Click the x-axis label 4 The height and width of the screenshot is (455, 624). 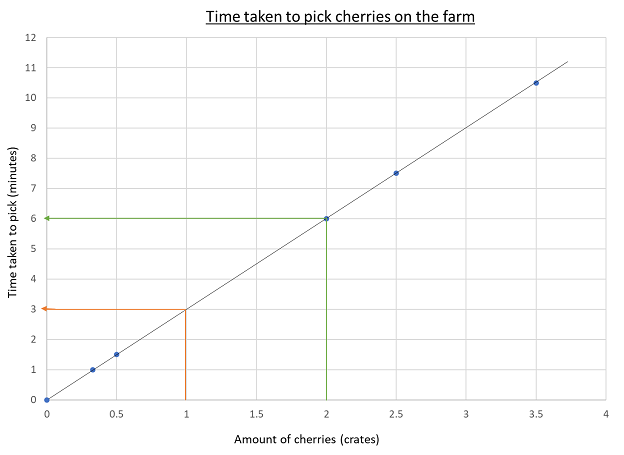tap(605, 412)
